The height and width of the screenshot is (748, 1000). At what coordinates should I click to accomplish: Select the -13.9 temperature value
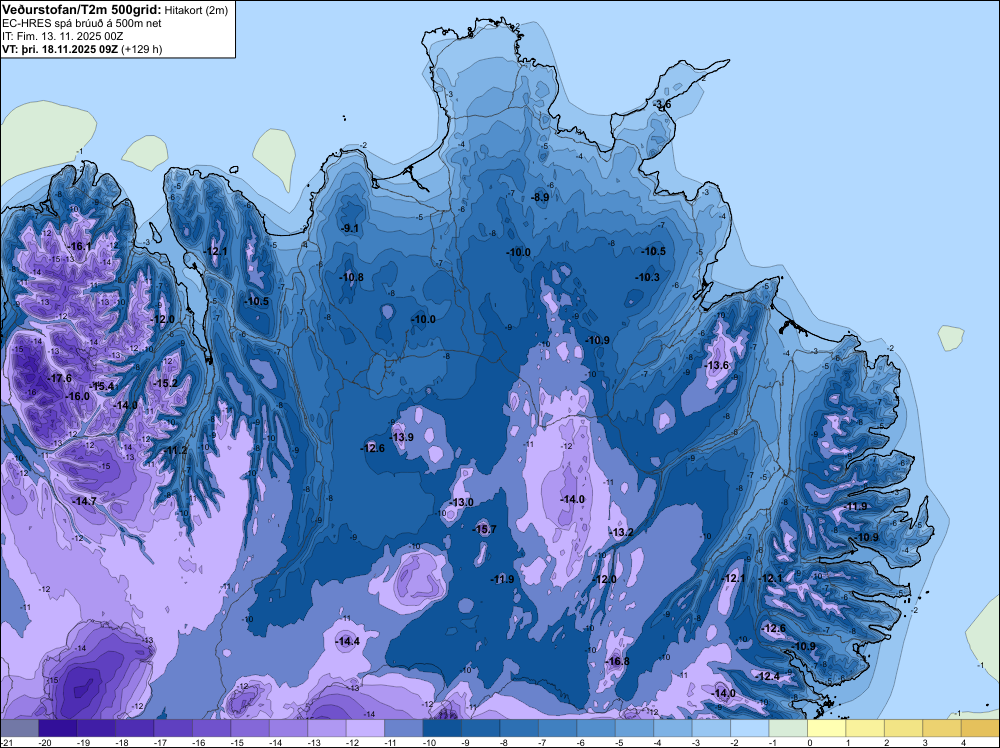(402, 437)
